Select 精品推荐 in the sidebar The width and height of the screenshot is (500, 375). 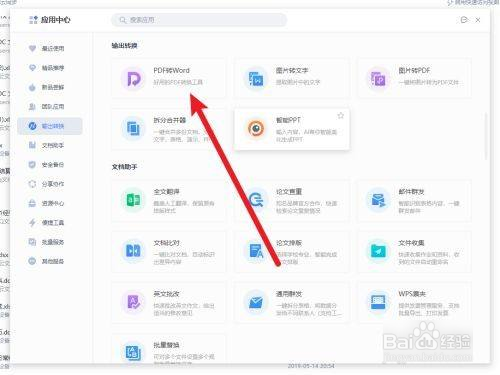50,68
